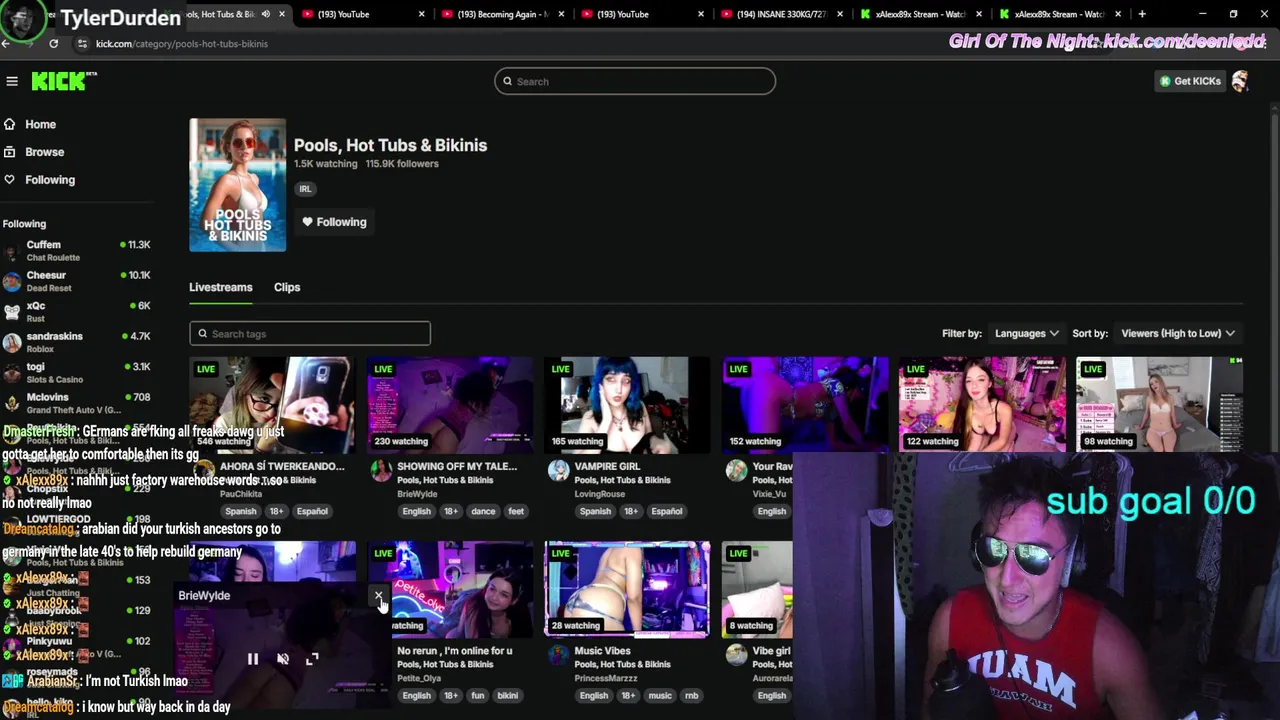Click the browser reload button
The image size is (1280, 720).
[53, 44]
